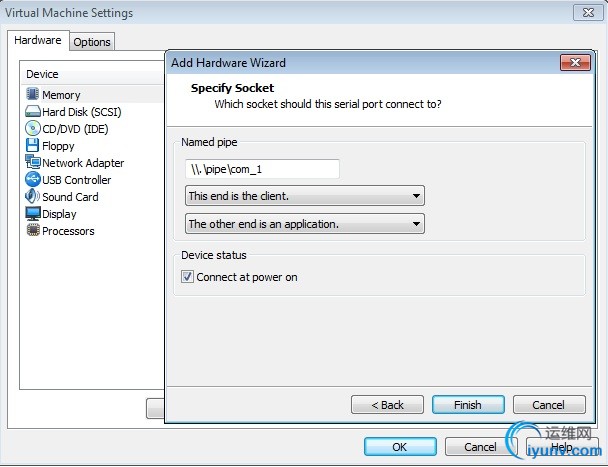Select Floppy device row
608x467 pixels.
pyautogui.click(x=92, y=146)
